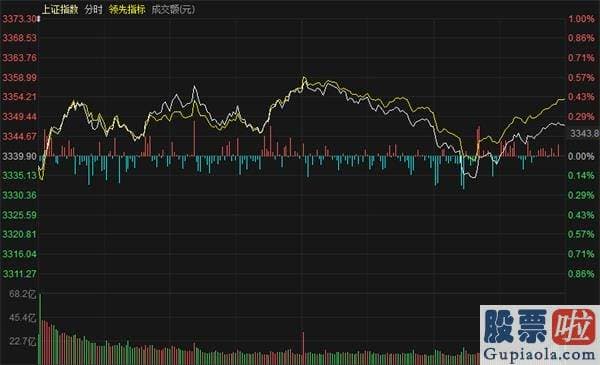Select the 成交额(元) label
Screen dimensions: 600x365
pyautogui.click(x=173, y=10)
